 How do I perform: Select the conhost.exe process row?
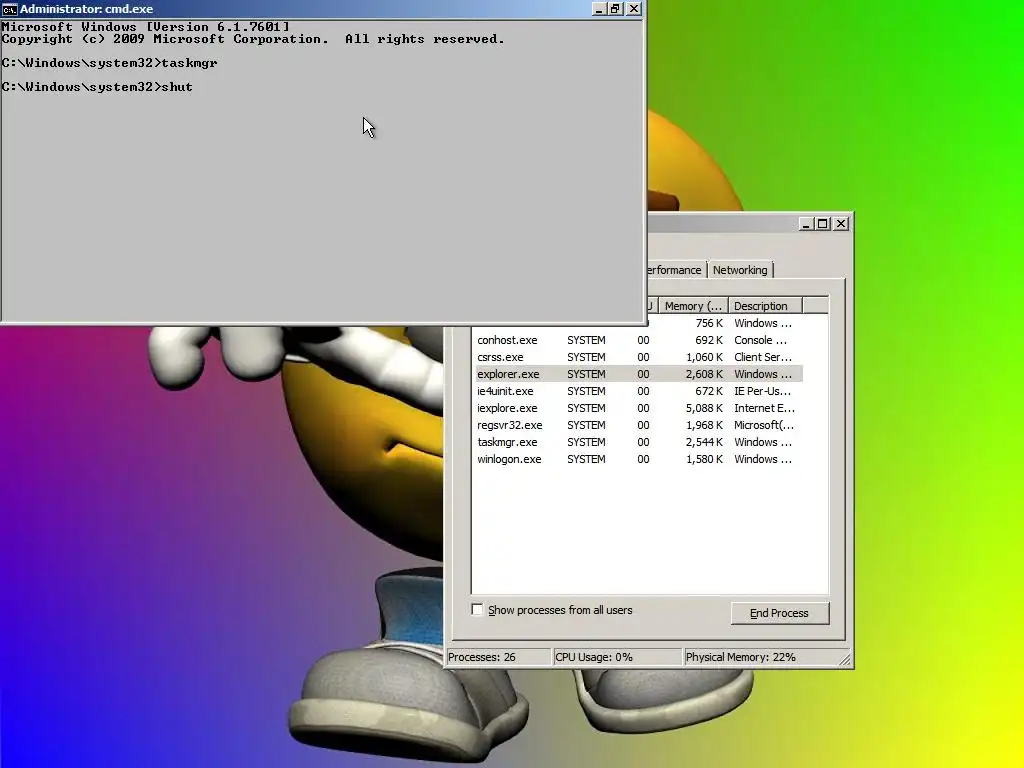tap(637, 340)
